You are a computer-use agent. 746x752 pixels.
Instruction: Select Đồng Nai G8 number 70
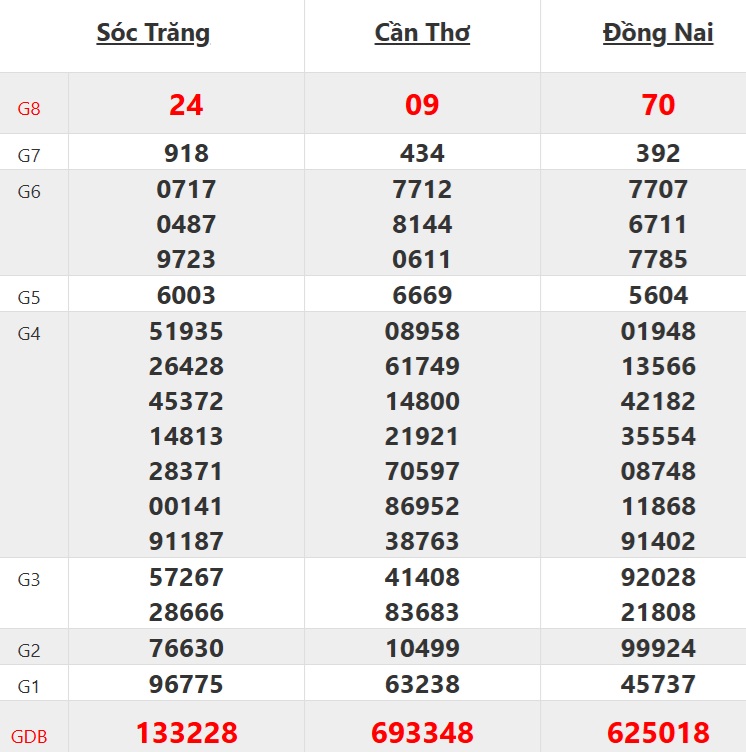pyautogui.click(x=658, y=105)
